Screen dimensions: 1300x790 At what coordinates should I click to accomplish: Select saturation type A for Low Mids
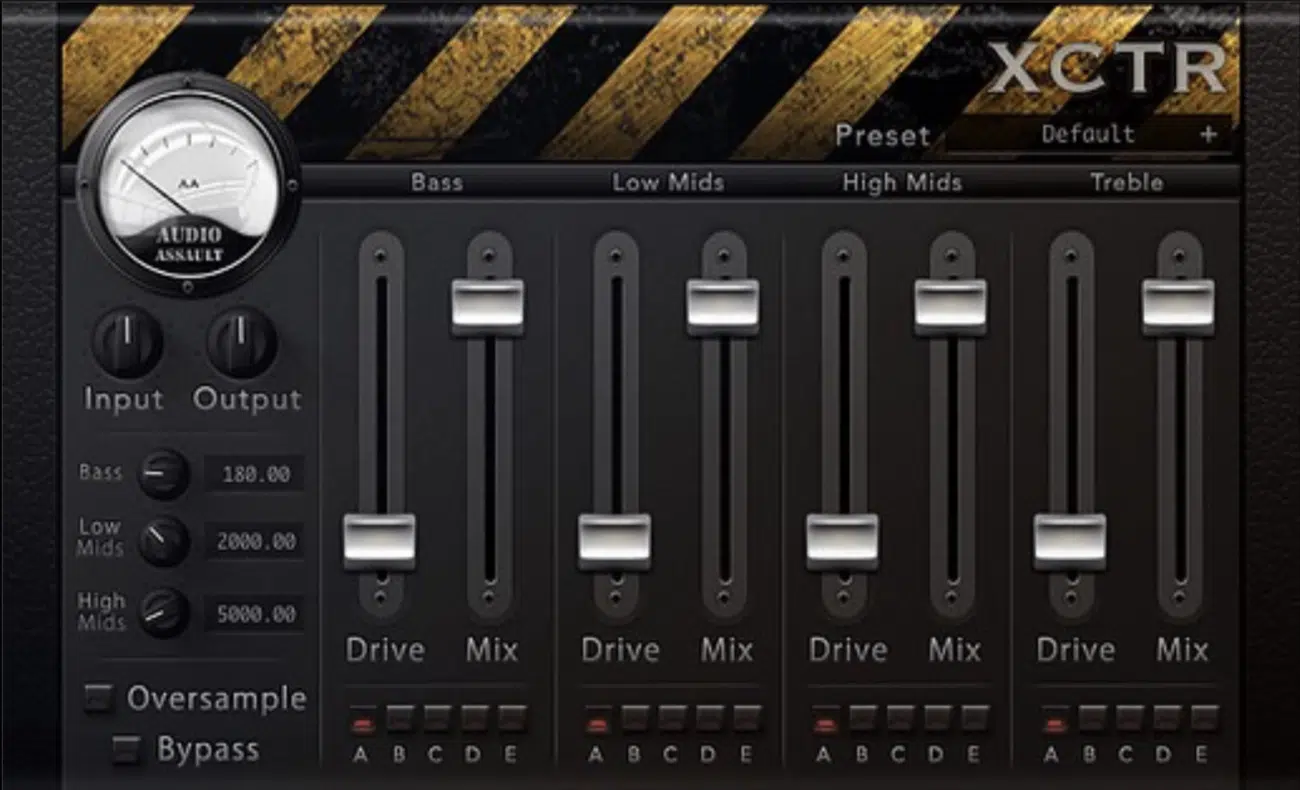click(598, 719)
